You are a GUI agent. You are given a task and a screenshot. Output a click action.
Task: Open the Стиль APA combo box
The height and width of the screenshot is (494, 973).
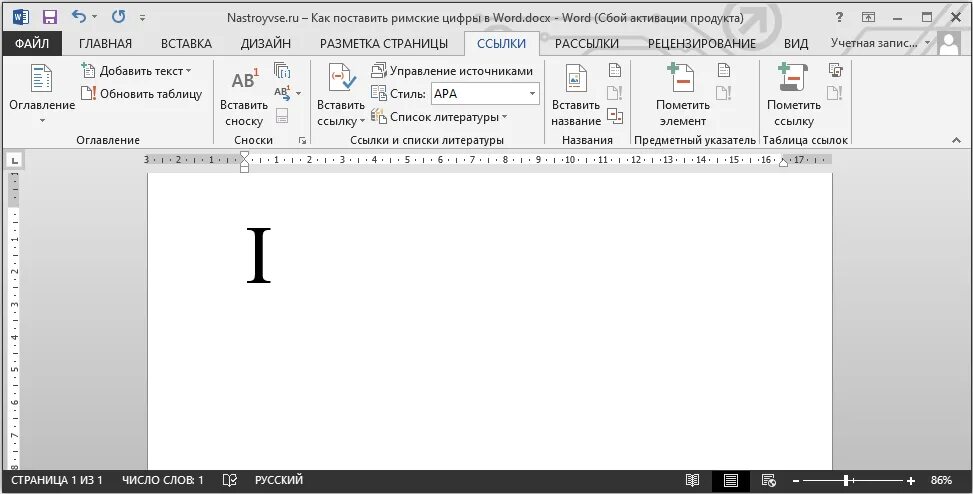pyautogui.click(x=485, y=94)
